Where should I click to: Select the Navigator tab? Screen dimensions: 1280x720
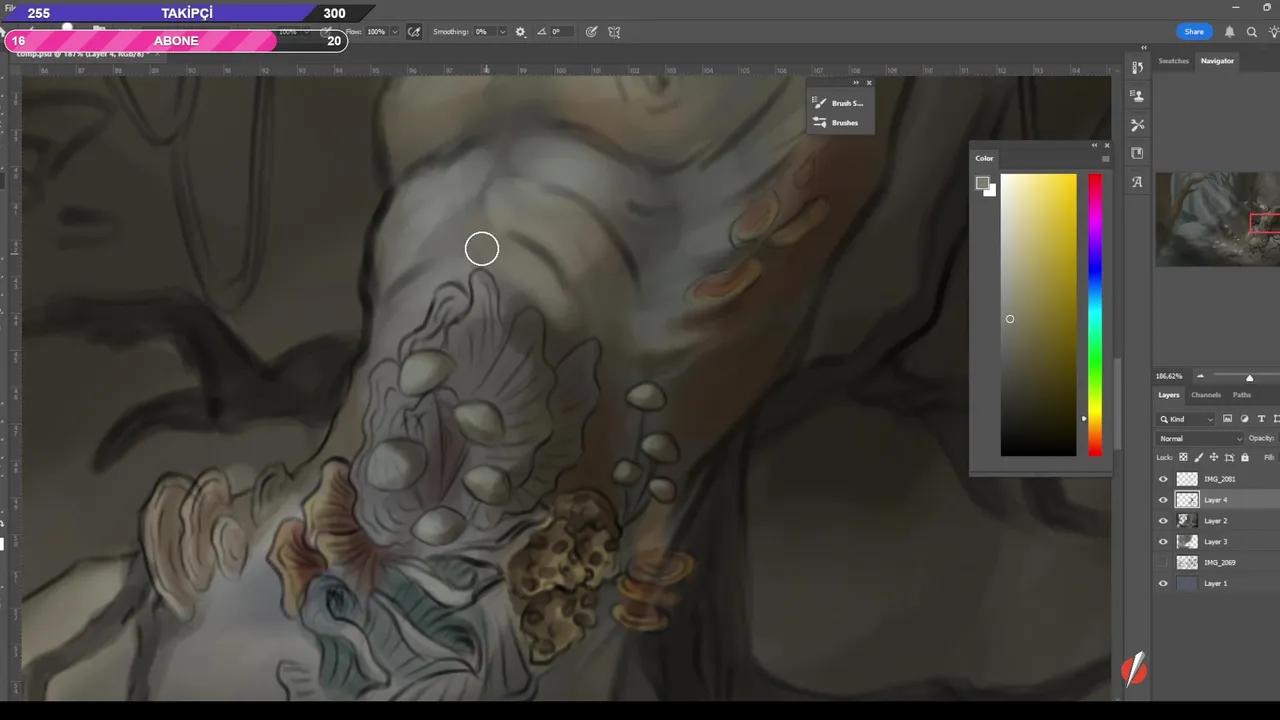coord(1217,61)
